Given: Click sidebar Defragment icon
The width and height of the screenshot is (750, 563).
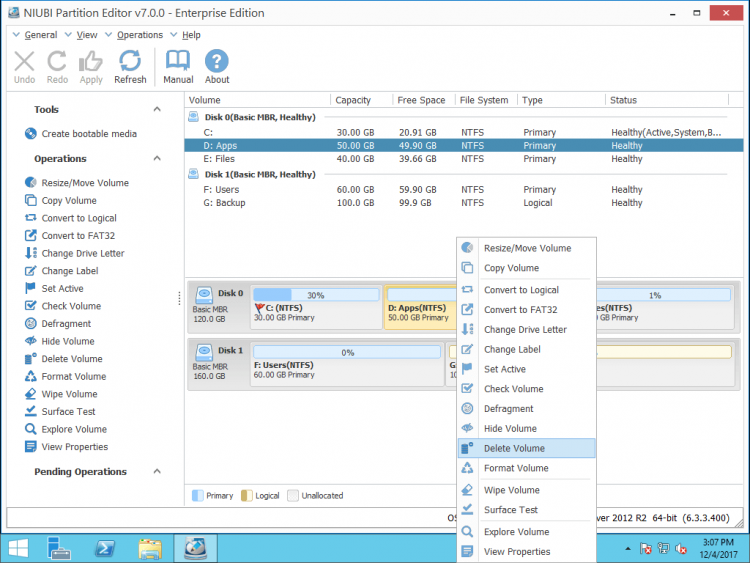Looking at the screenshot, I should click(x=31, y=323).
